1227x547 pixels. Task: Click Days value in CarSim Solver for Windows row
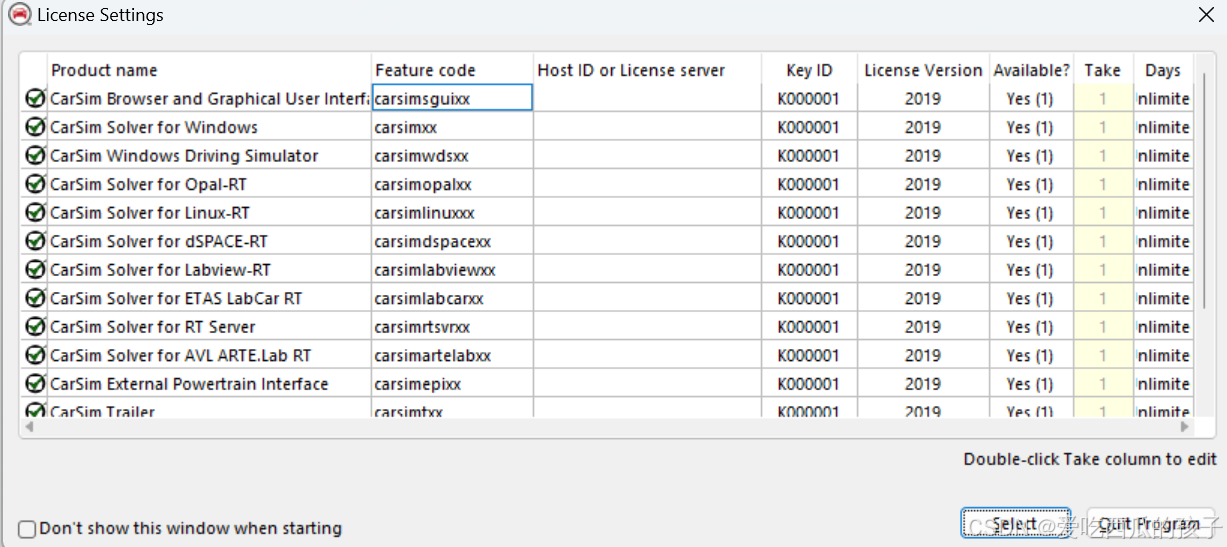[1163, 127]
